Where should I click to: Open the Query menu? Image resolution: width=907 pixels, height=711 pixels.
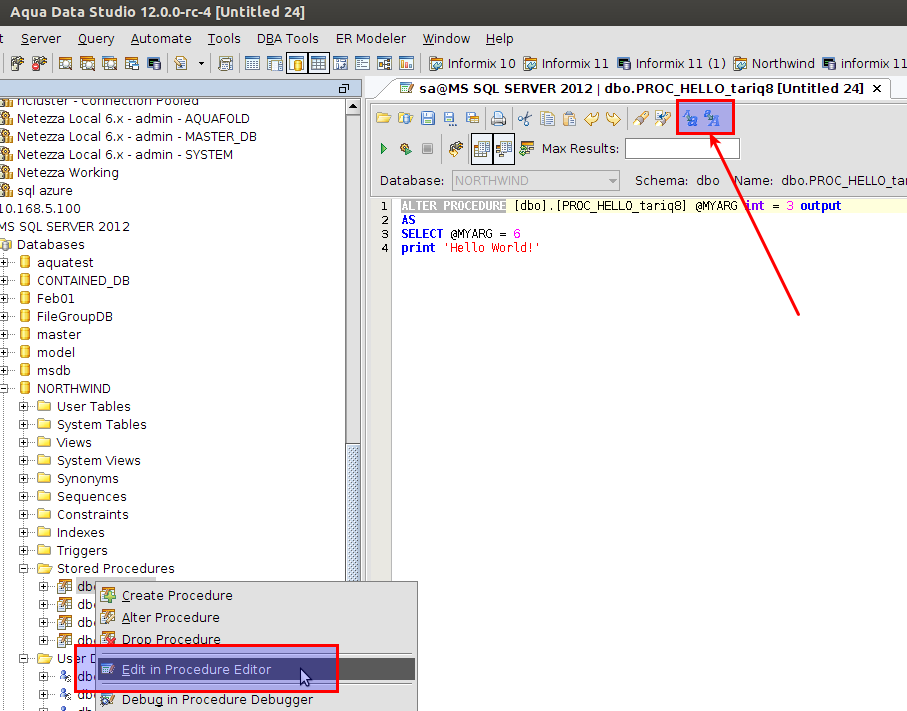[96, 39]
